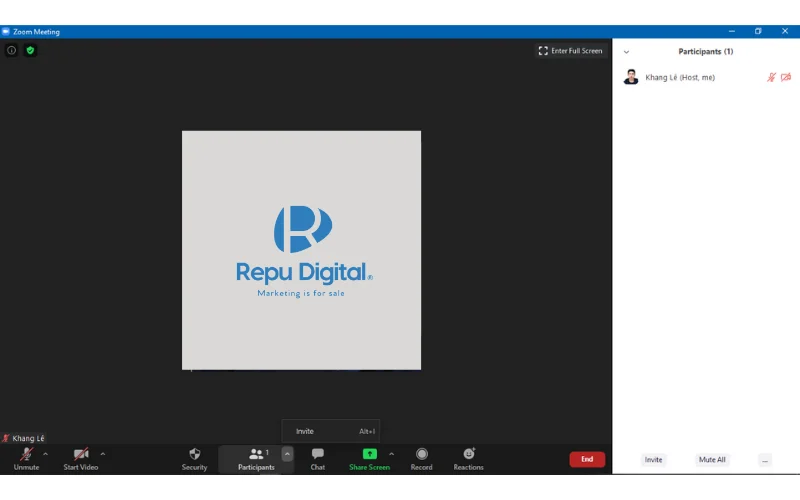Click the Repu Digital profile picture tile
800x500 pixels.
(302, 250)
